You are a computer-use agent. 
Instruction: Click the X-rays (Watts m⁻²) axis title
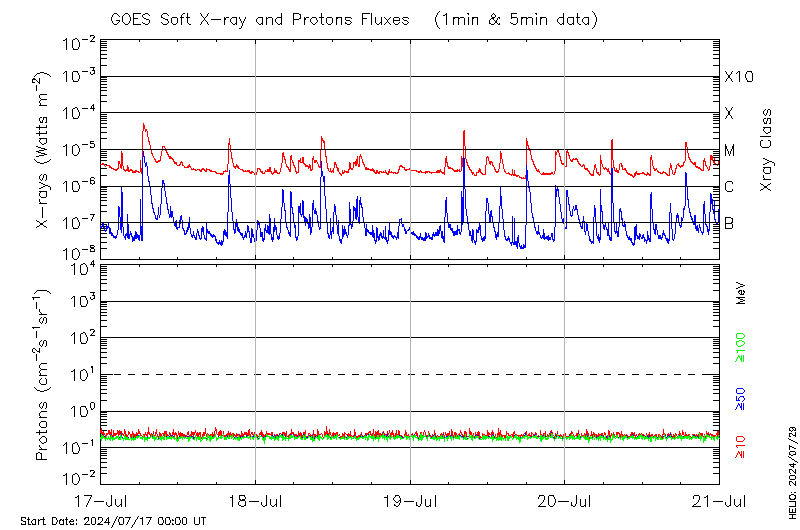(42, 150)
